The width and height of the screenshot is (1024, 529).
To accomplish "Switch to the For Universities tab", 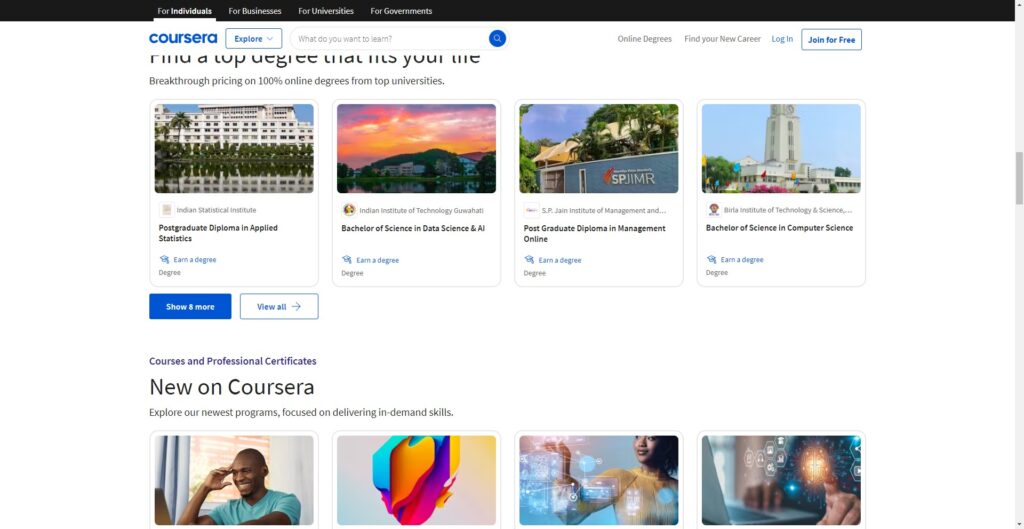I will (x=326, y=11).
